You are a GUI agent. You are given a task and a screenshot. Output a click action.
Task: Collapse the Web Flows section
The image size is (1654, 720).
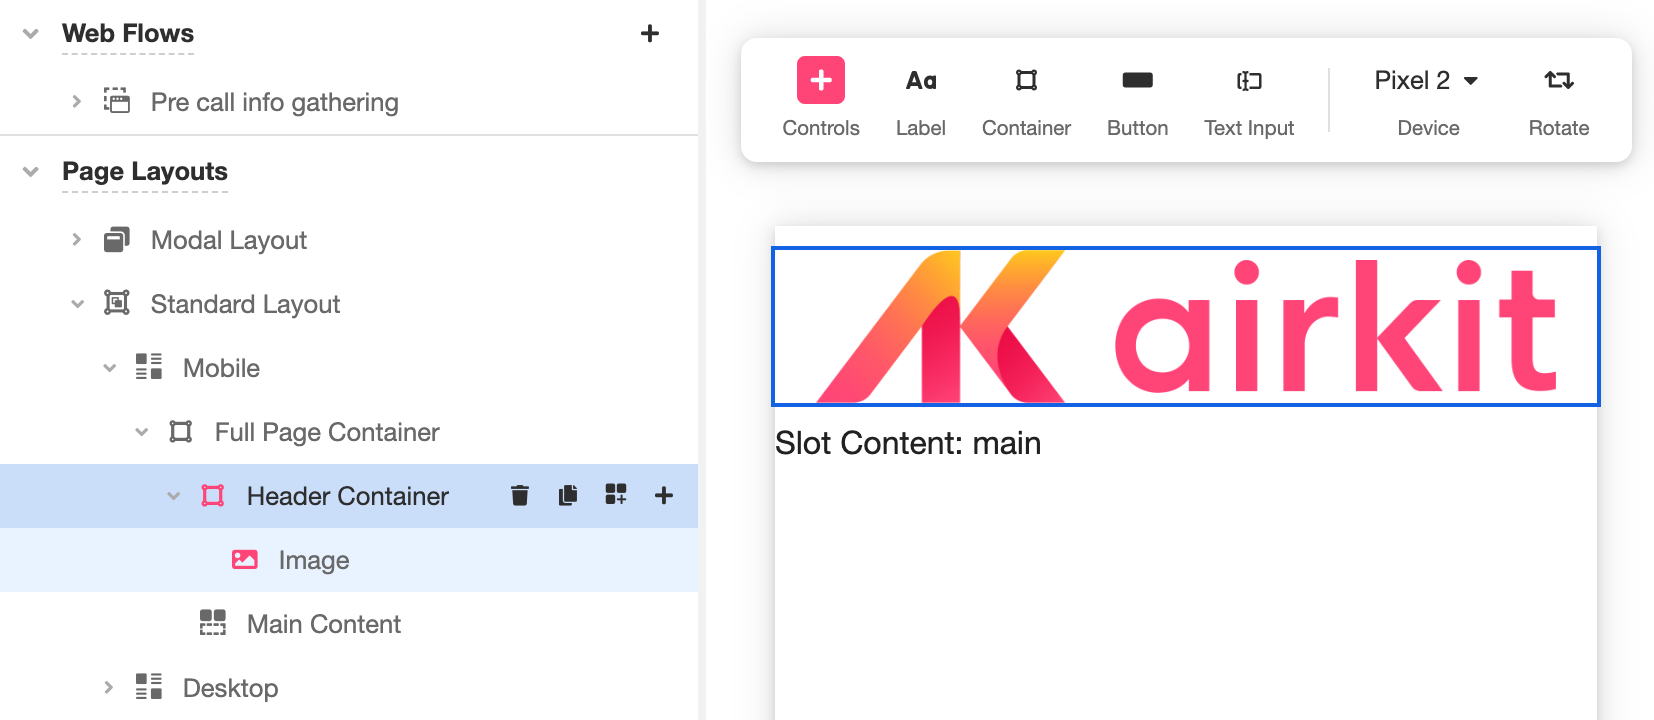point(31,34)
